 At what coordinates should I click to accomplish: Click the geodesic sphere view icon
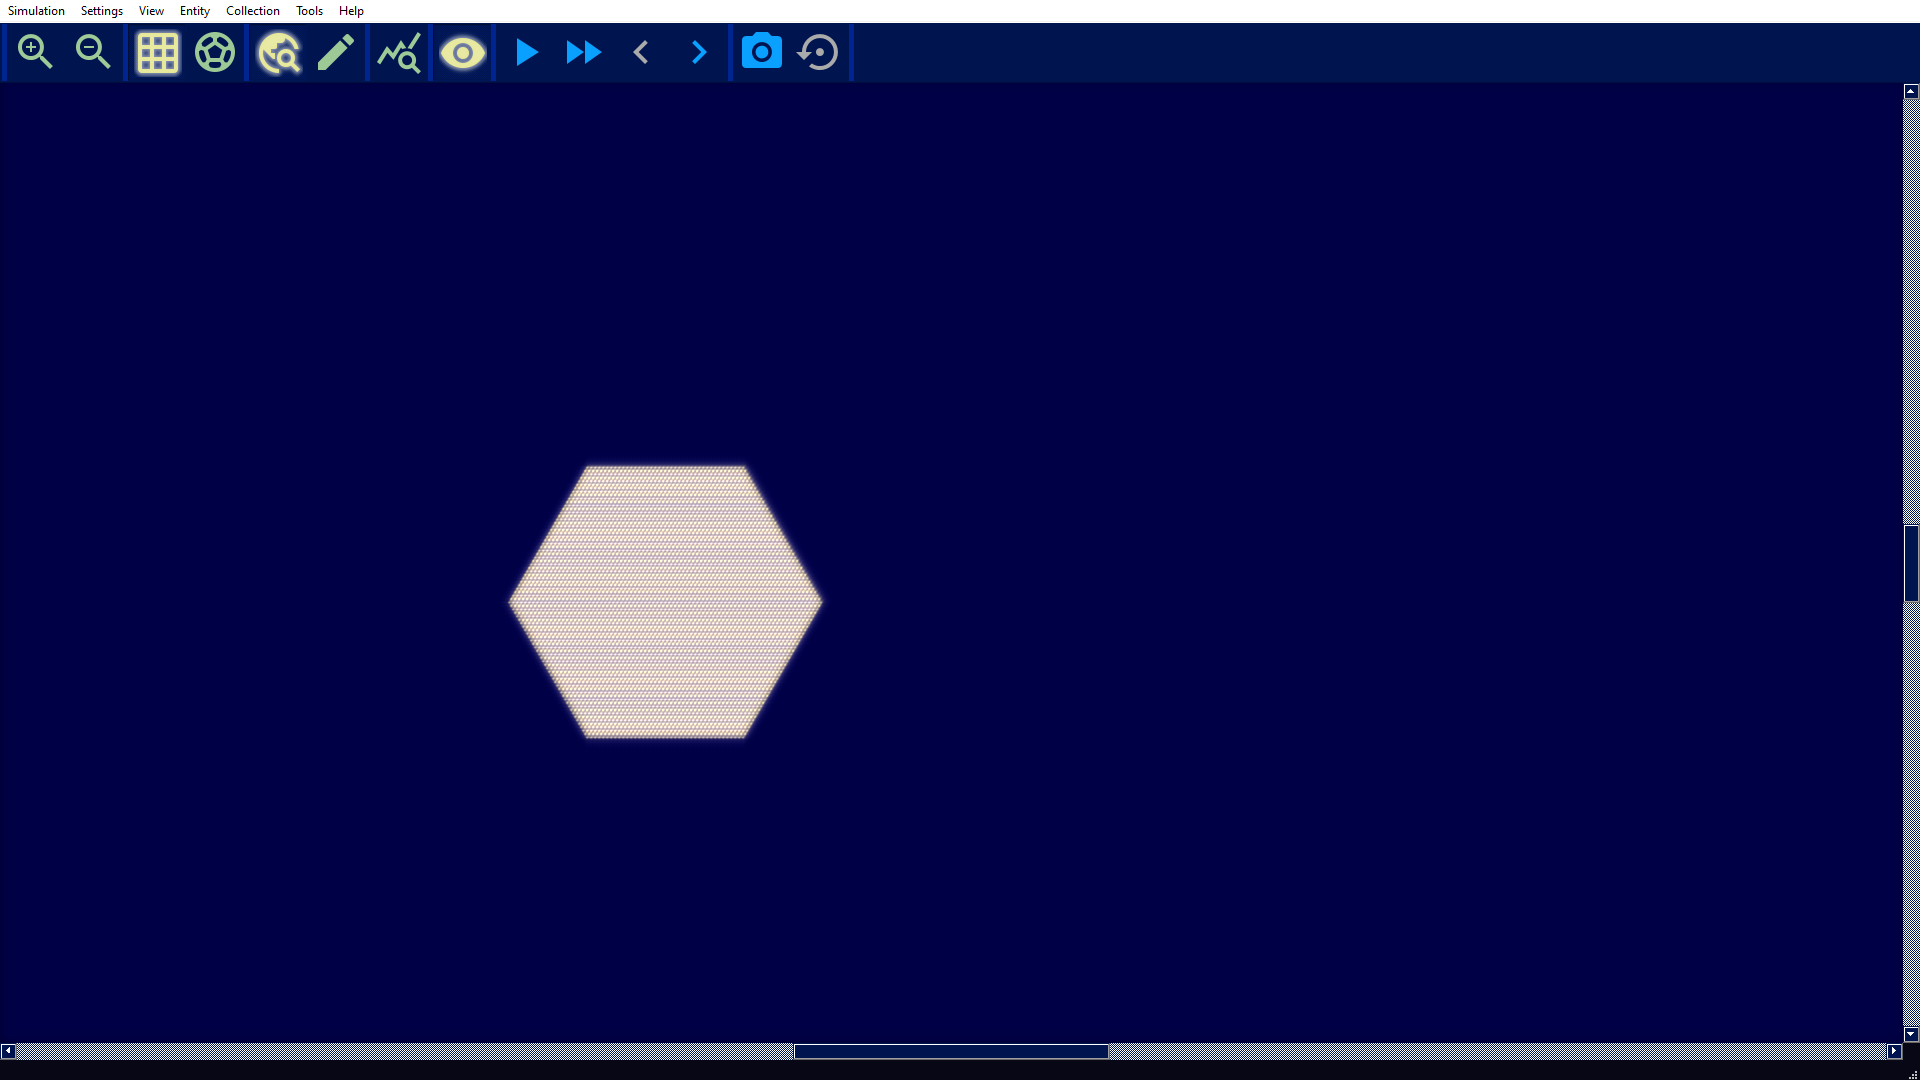click(213, 52)
